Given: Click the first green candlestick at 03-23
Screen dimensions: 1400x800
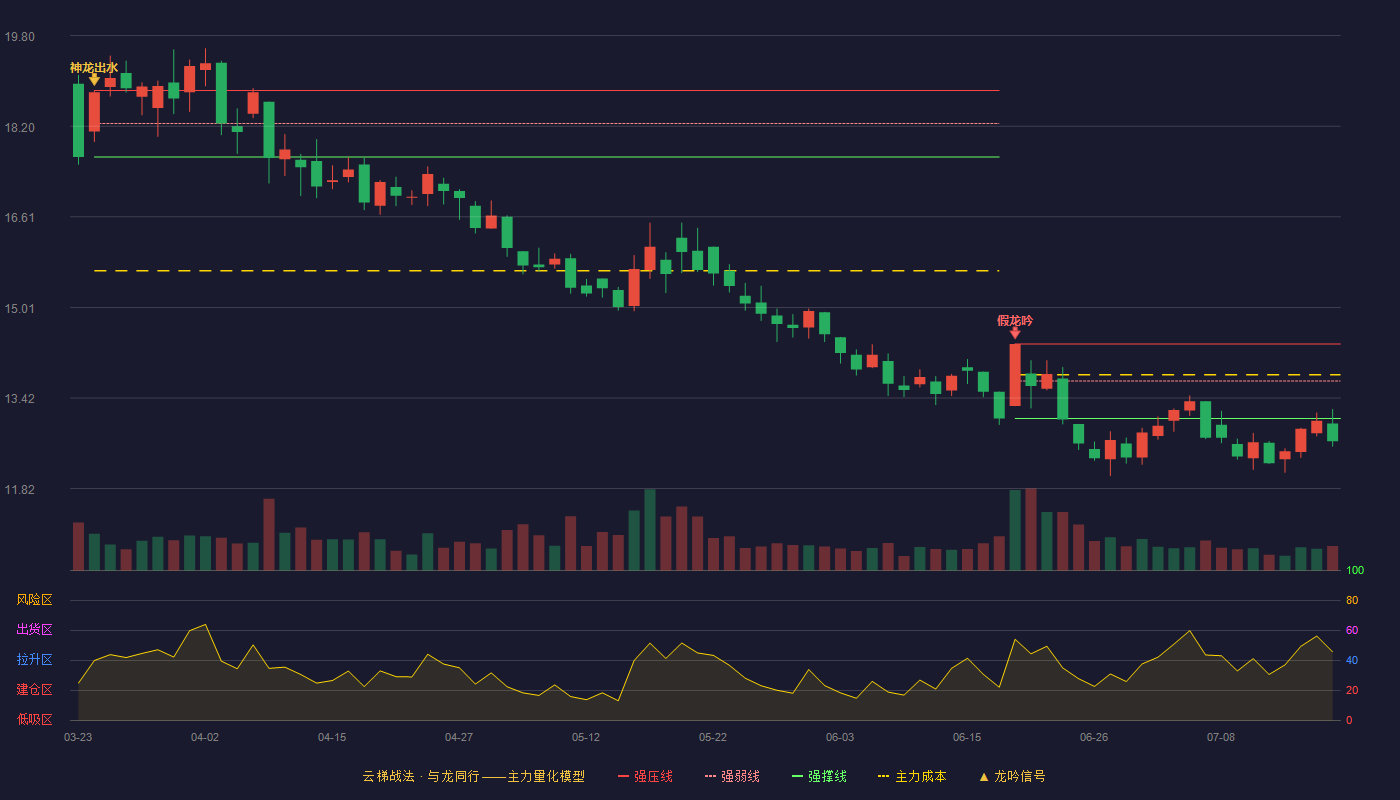Looking at the screenshot, I should 78,120.
